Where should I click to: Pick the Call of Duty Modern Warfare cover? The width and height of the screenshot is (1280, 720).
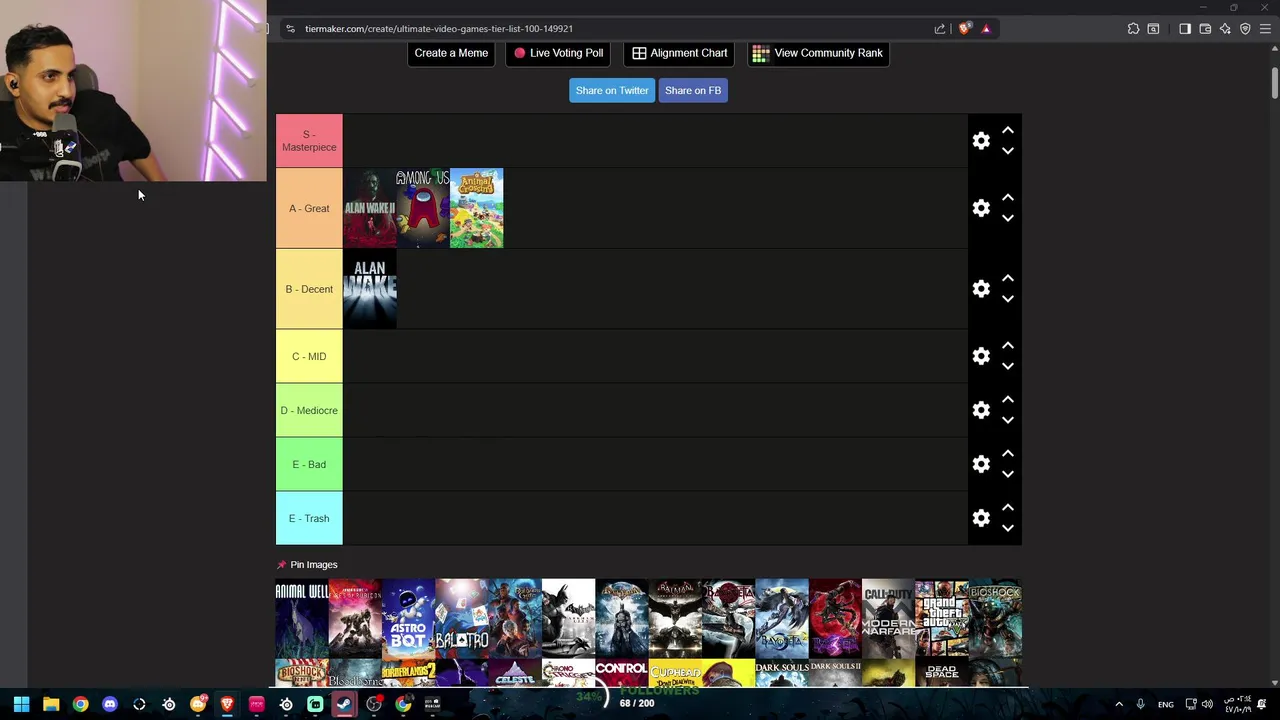click(x=889, y=619)
